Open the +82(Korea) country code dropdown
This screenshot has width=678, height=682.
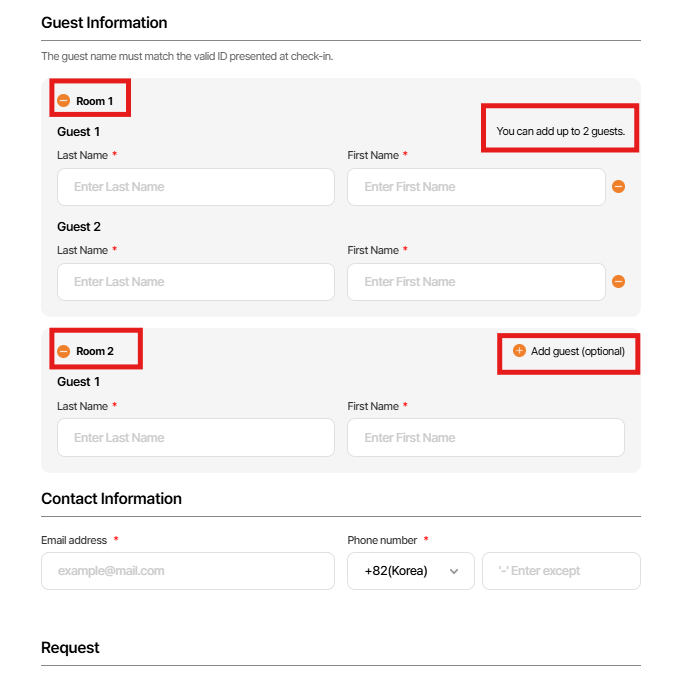(410, 571)
